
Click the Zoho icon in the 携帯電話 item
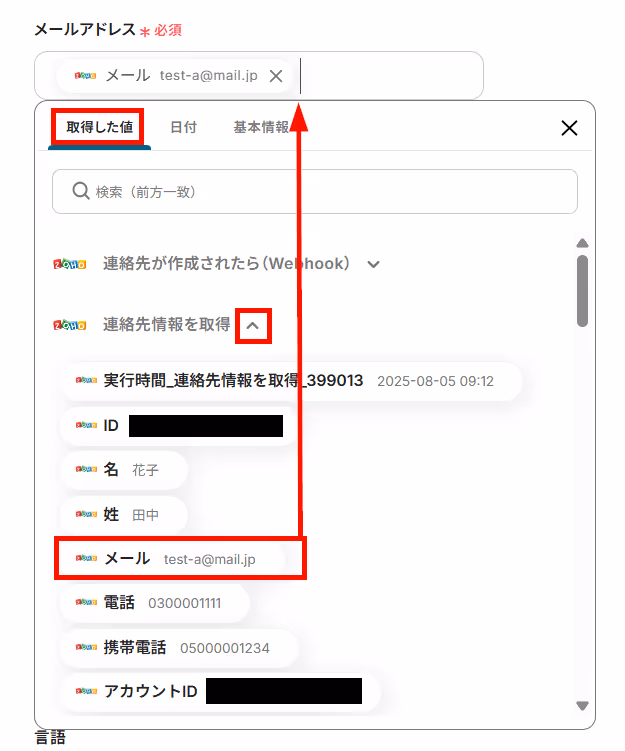(x=86, y=648)
